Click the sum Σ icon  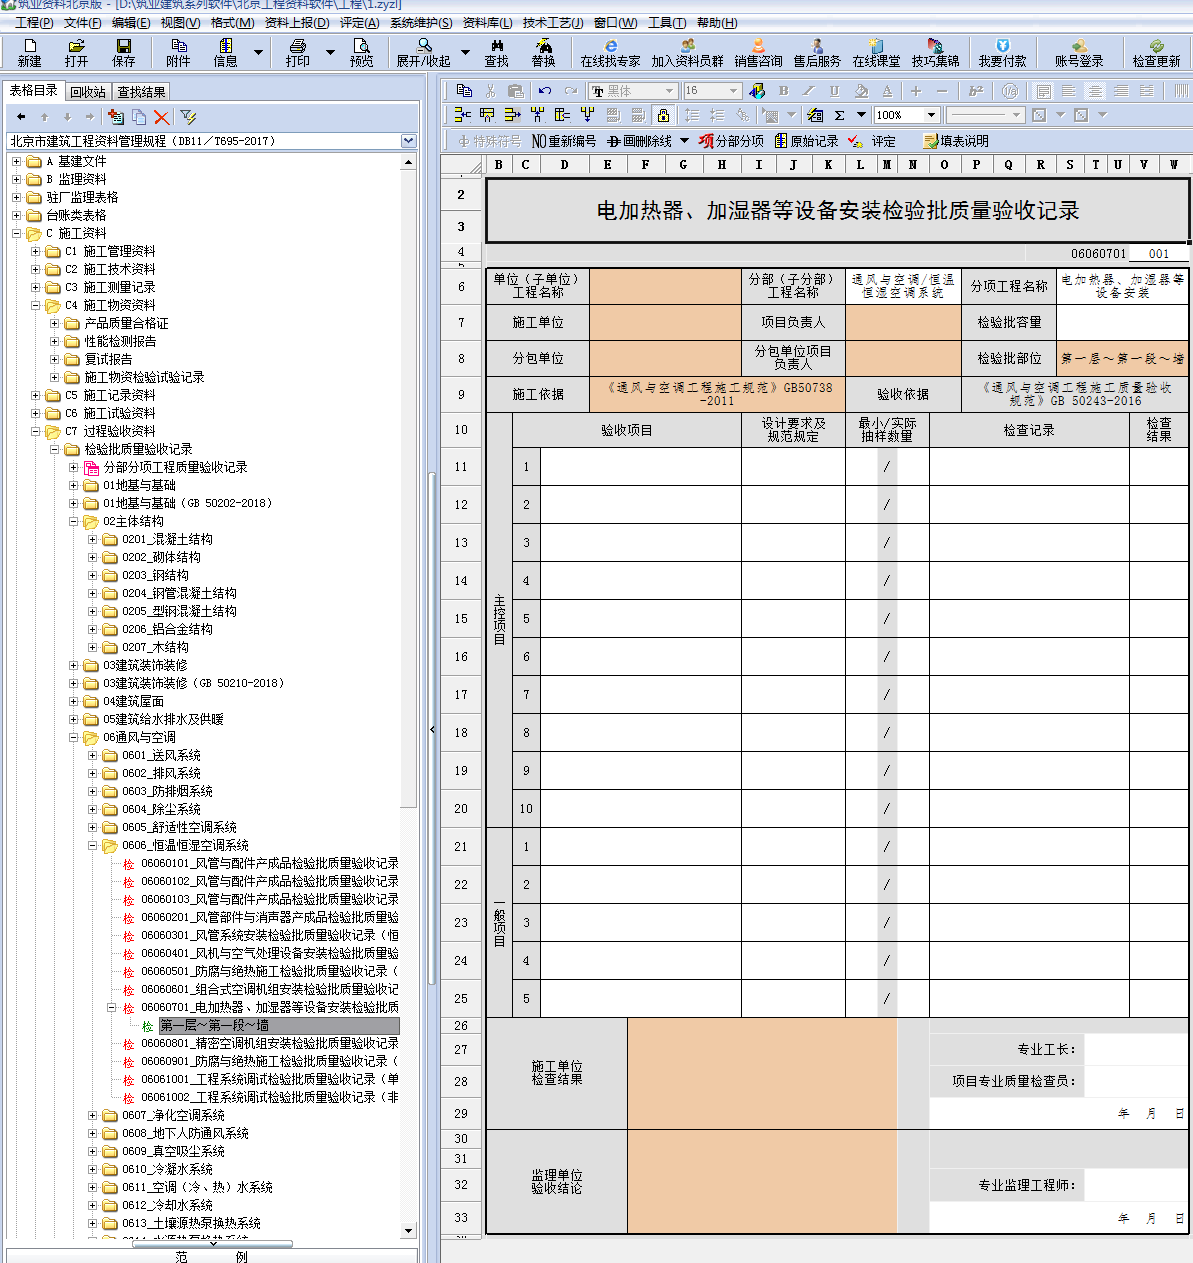[x=840, y=115]
